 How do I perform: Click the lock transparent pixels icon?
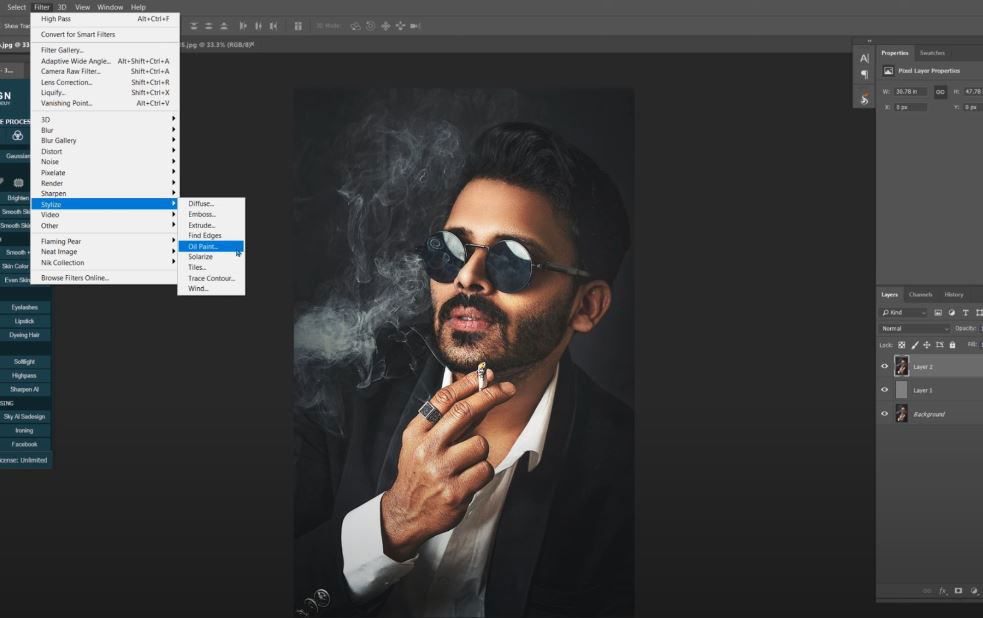tap(902, 345)
